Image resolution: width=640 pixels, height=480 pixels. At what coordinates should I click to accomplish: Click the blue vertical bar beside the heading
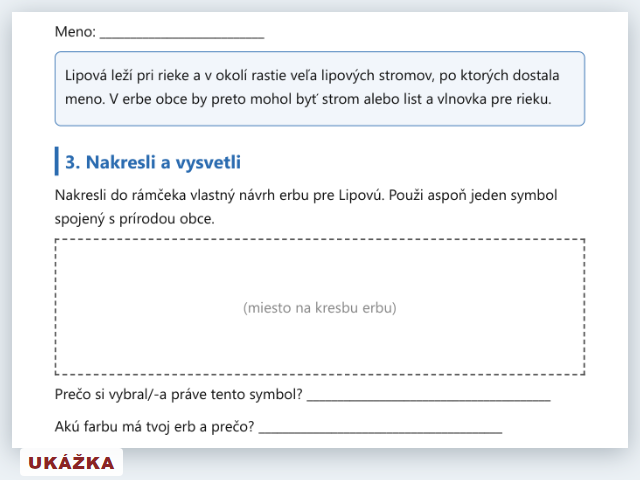pos(57,161)
